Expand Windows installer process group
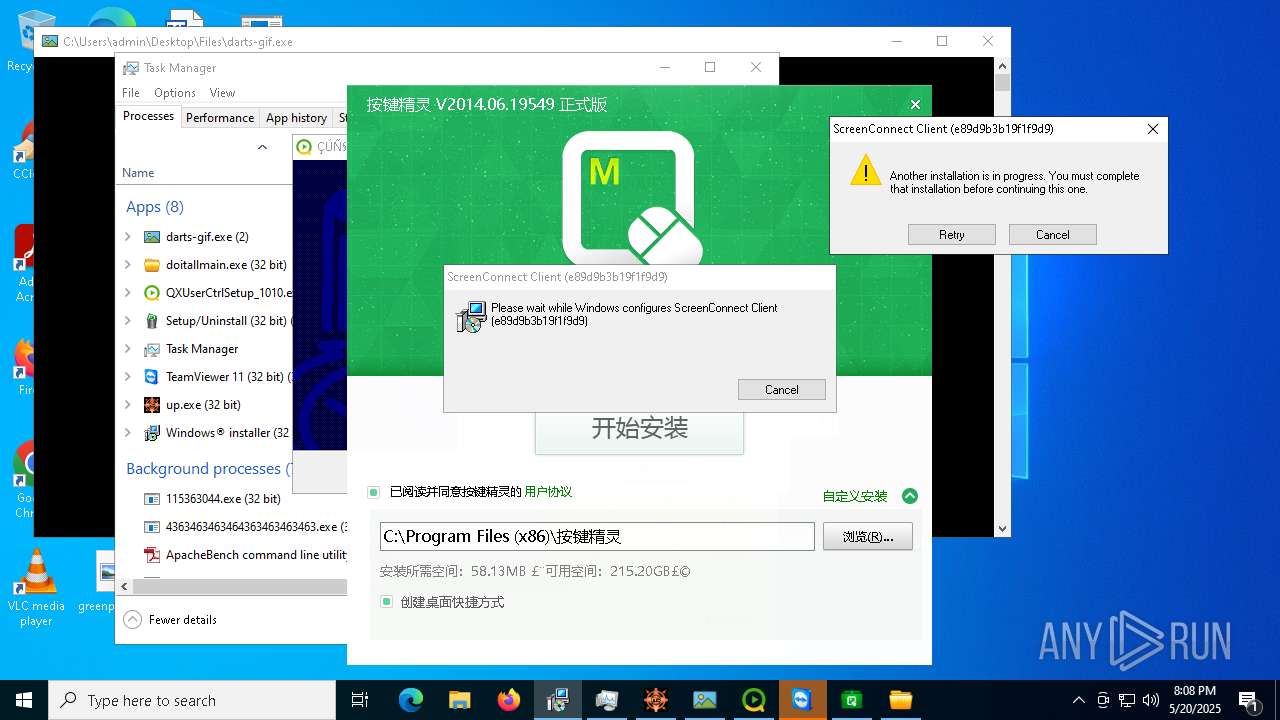This screenshot has width=1280, height=720. [x=128, y=433]
